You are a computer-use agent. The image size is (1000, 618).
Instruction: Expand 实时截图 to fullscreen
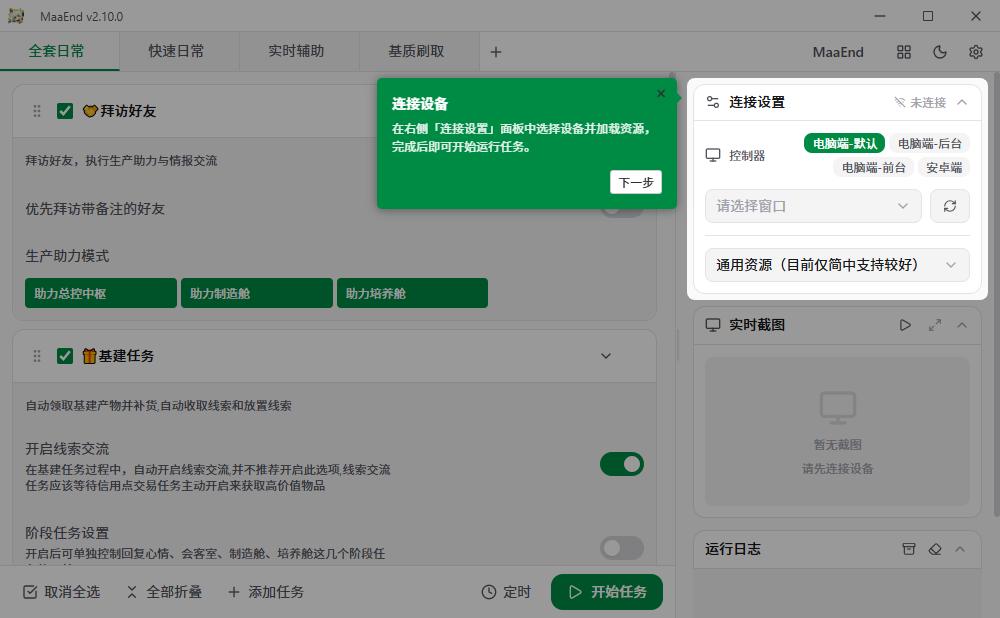(x=935, y=325)
